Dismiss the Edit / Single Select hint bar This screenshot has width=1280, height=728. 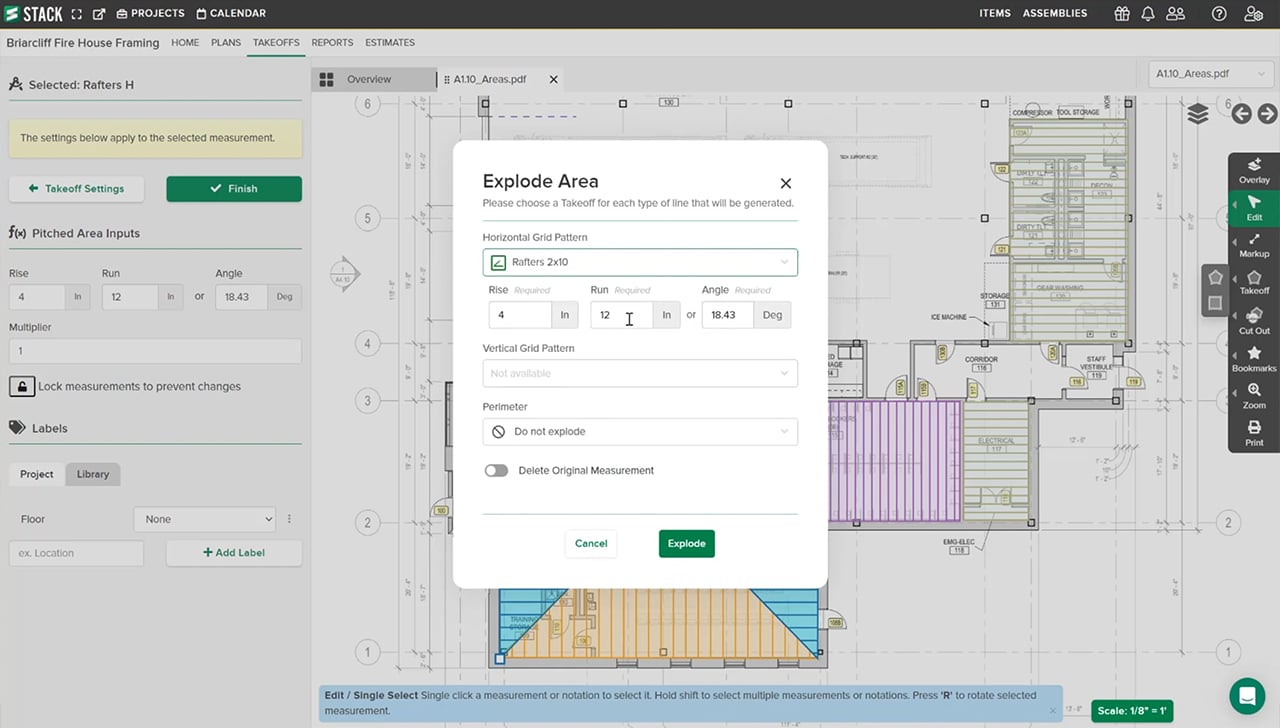(x=1053, y=711)
